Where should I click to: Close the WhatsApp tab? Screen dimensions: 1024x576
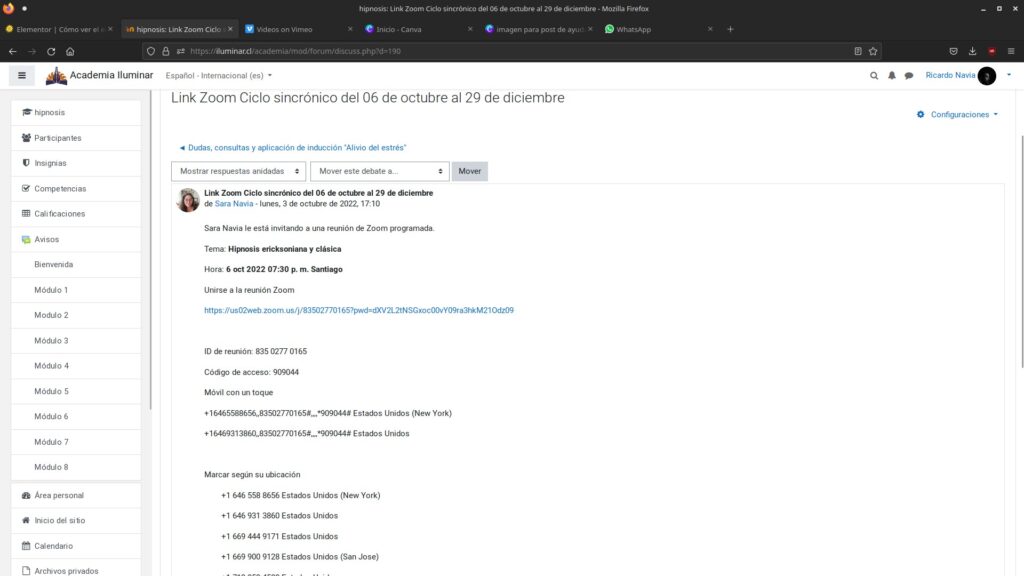point(710,29)
